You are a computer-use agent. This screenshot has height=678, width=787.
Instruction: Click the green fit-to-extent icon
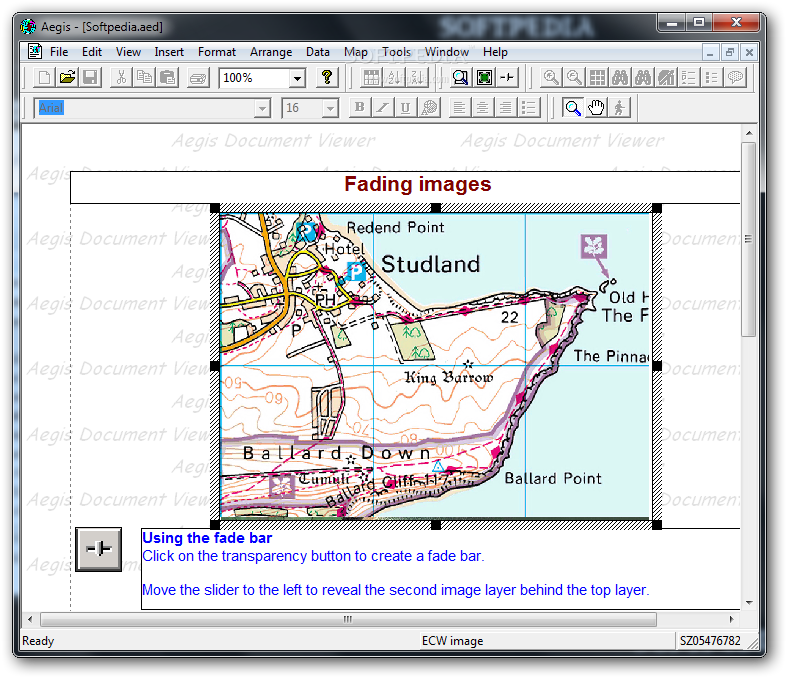click(x=484, y=78)
